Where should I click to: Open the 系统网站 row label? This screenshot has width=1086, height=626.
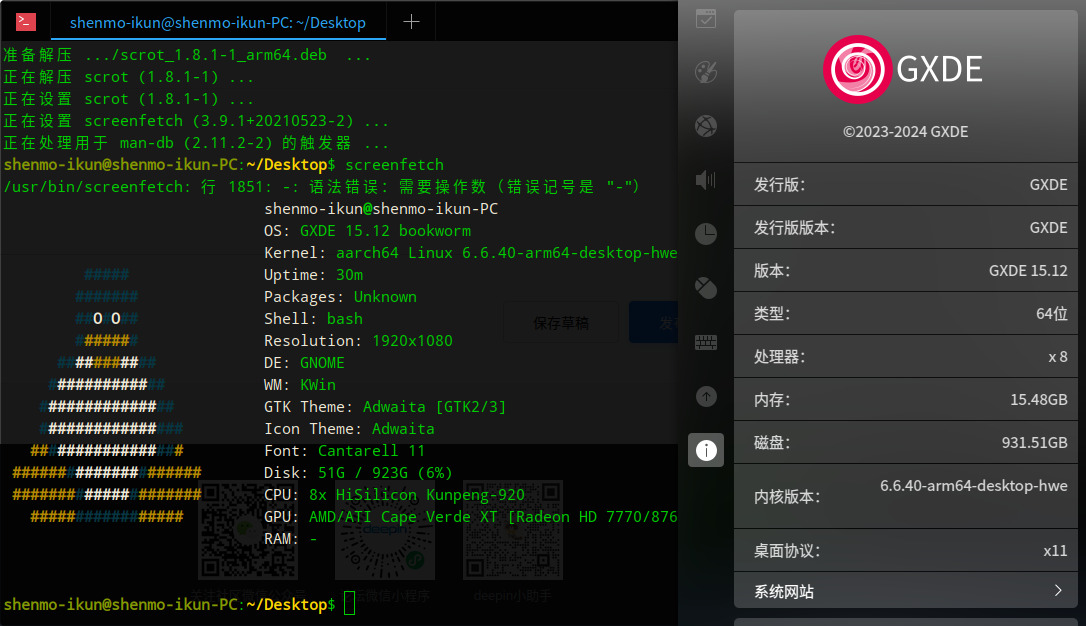click(784, 592)
